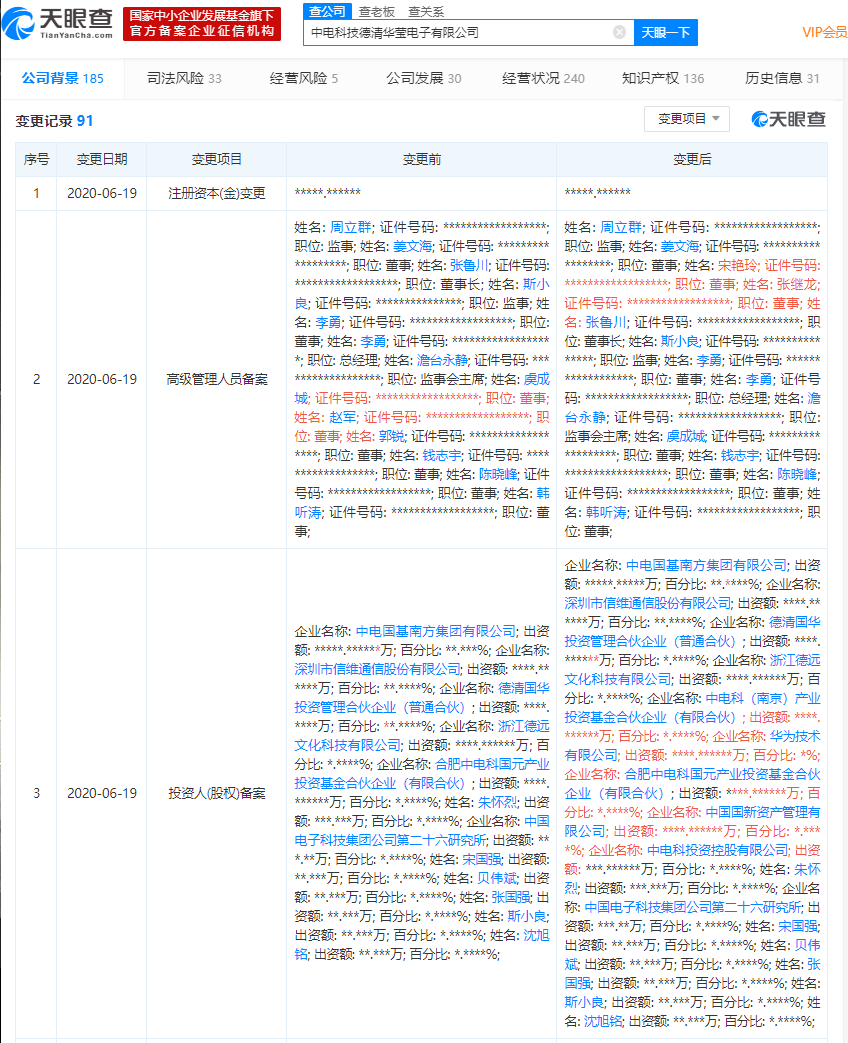Open 张国强 link in 变更前 column

pos(511,897)
